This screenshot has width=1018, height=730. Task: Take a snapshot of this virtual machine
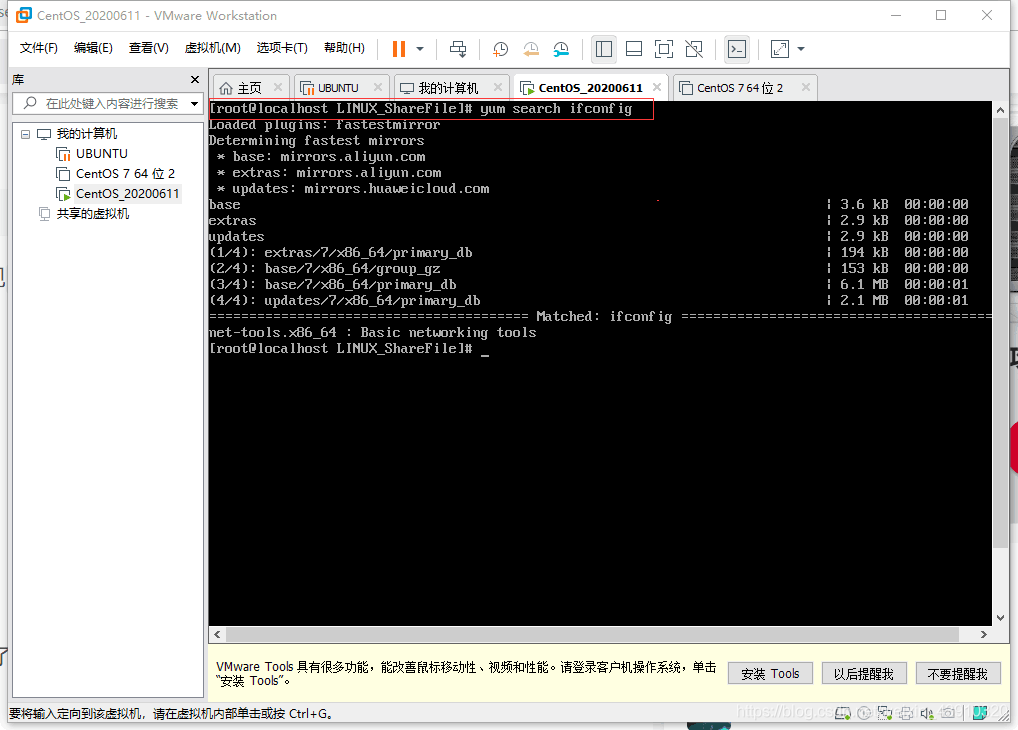click(x=500, y=49)
